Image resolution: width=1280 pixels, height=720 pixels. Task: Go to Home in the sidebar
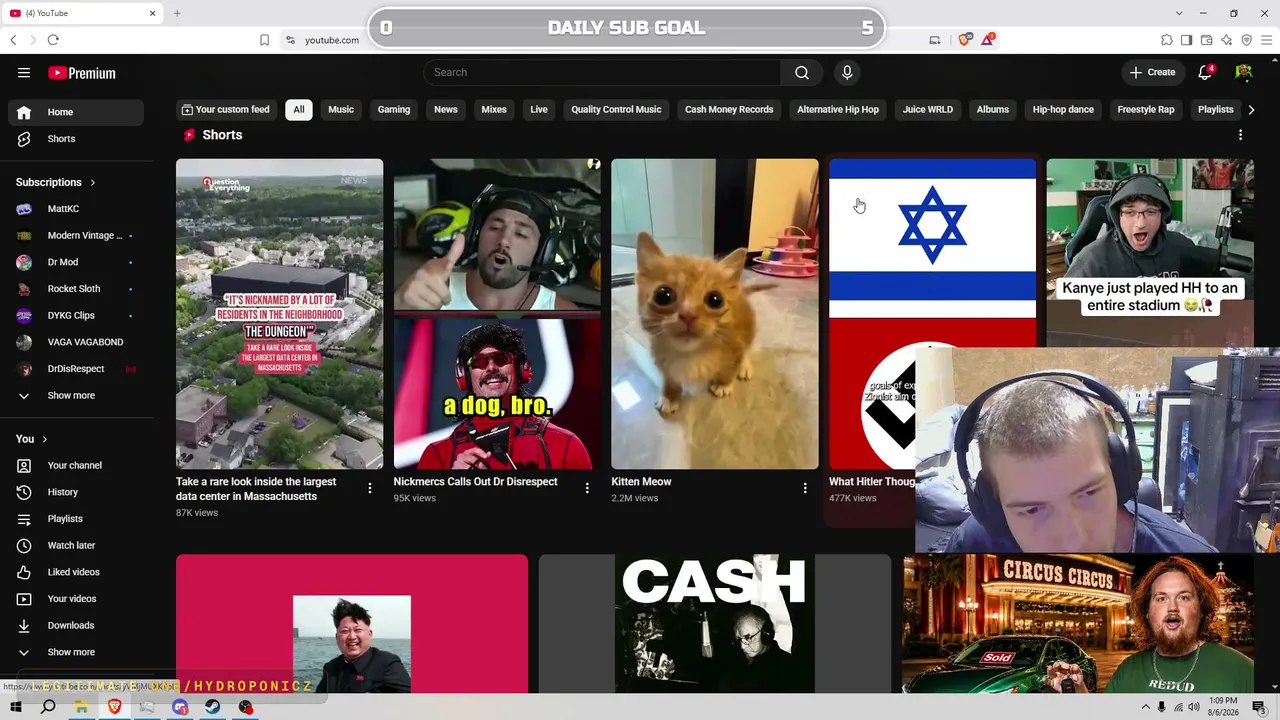click(78, 112)
